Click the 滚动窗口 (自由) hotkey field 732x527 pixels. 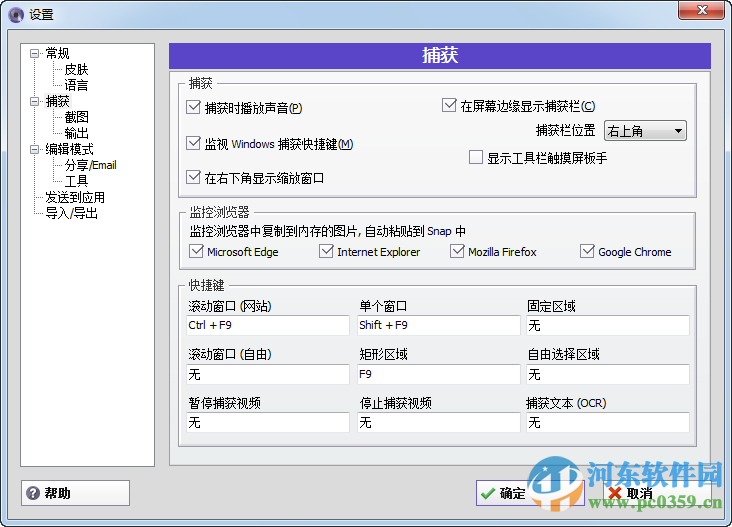pyautogui.click(x=267, y=374)
